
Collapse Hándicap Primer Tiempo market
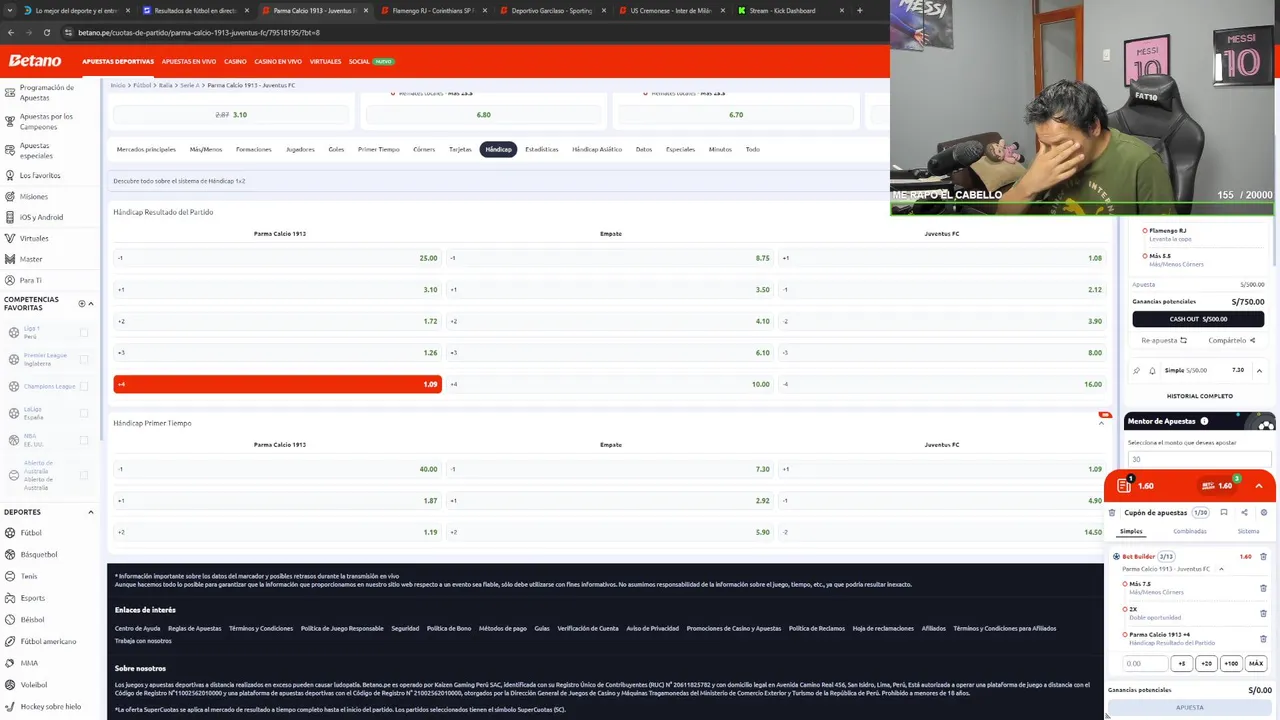[x=1101, y=423]
